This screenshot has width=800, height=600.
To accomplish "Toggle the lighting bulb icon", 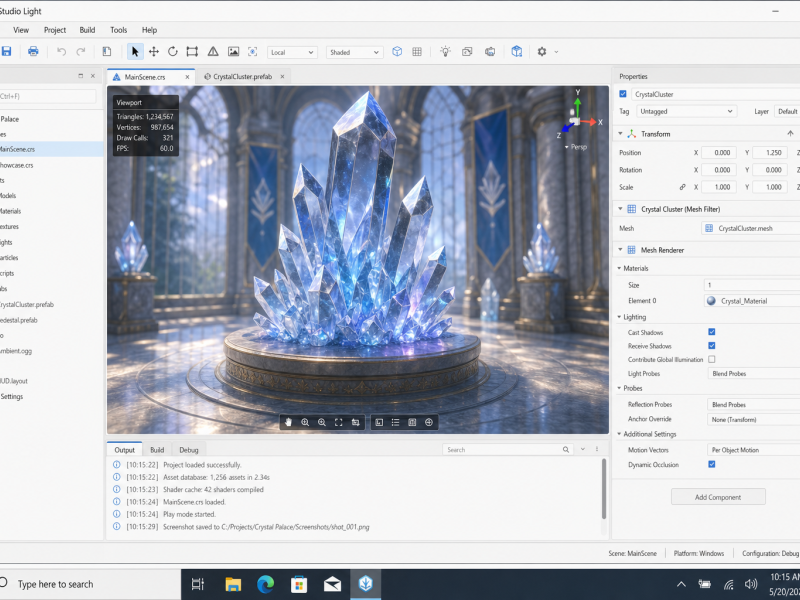I will 445,52.
